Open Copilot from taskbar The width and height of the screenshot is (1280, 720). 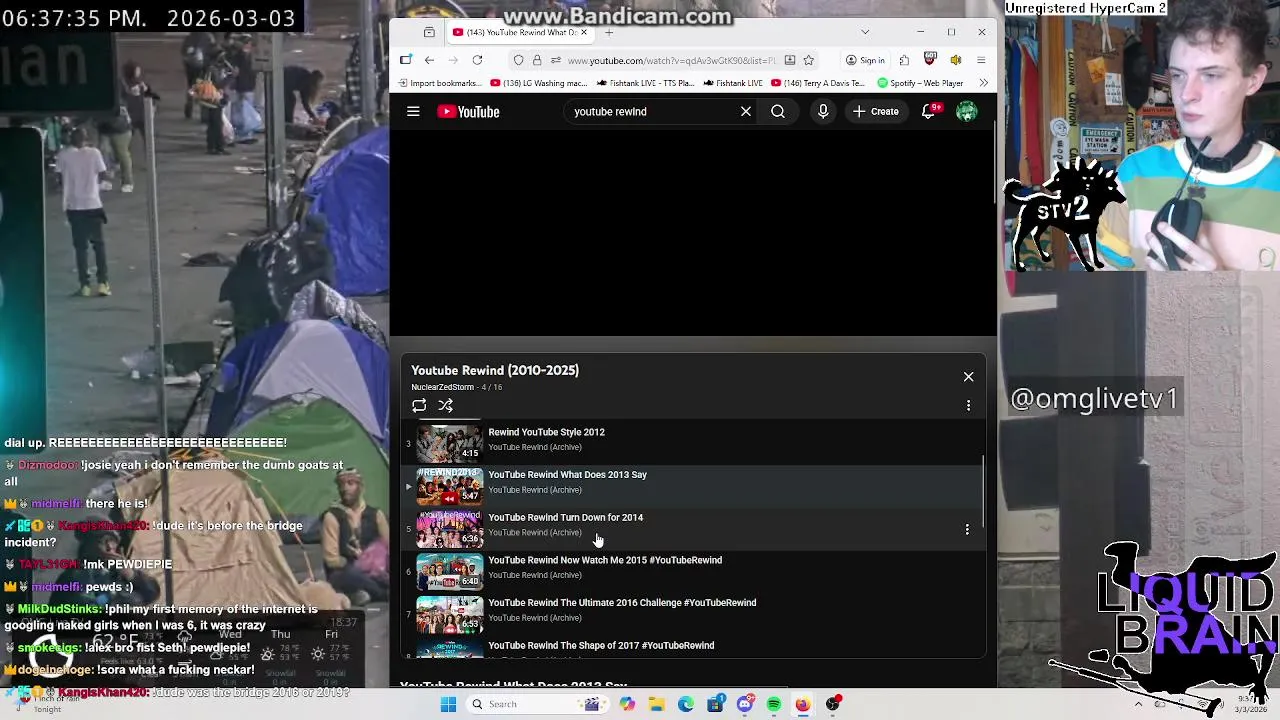(x=627, y=704)
